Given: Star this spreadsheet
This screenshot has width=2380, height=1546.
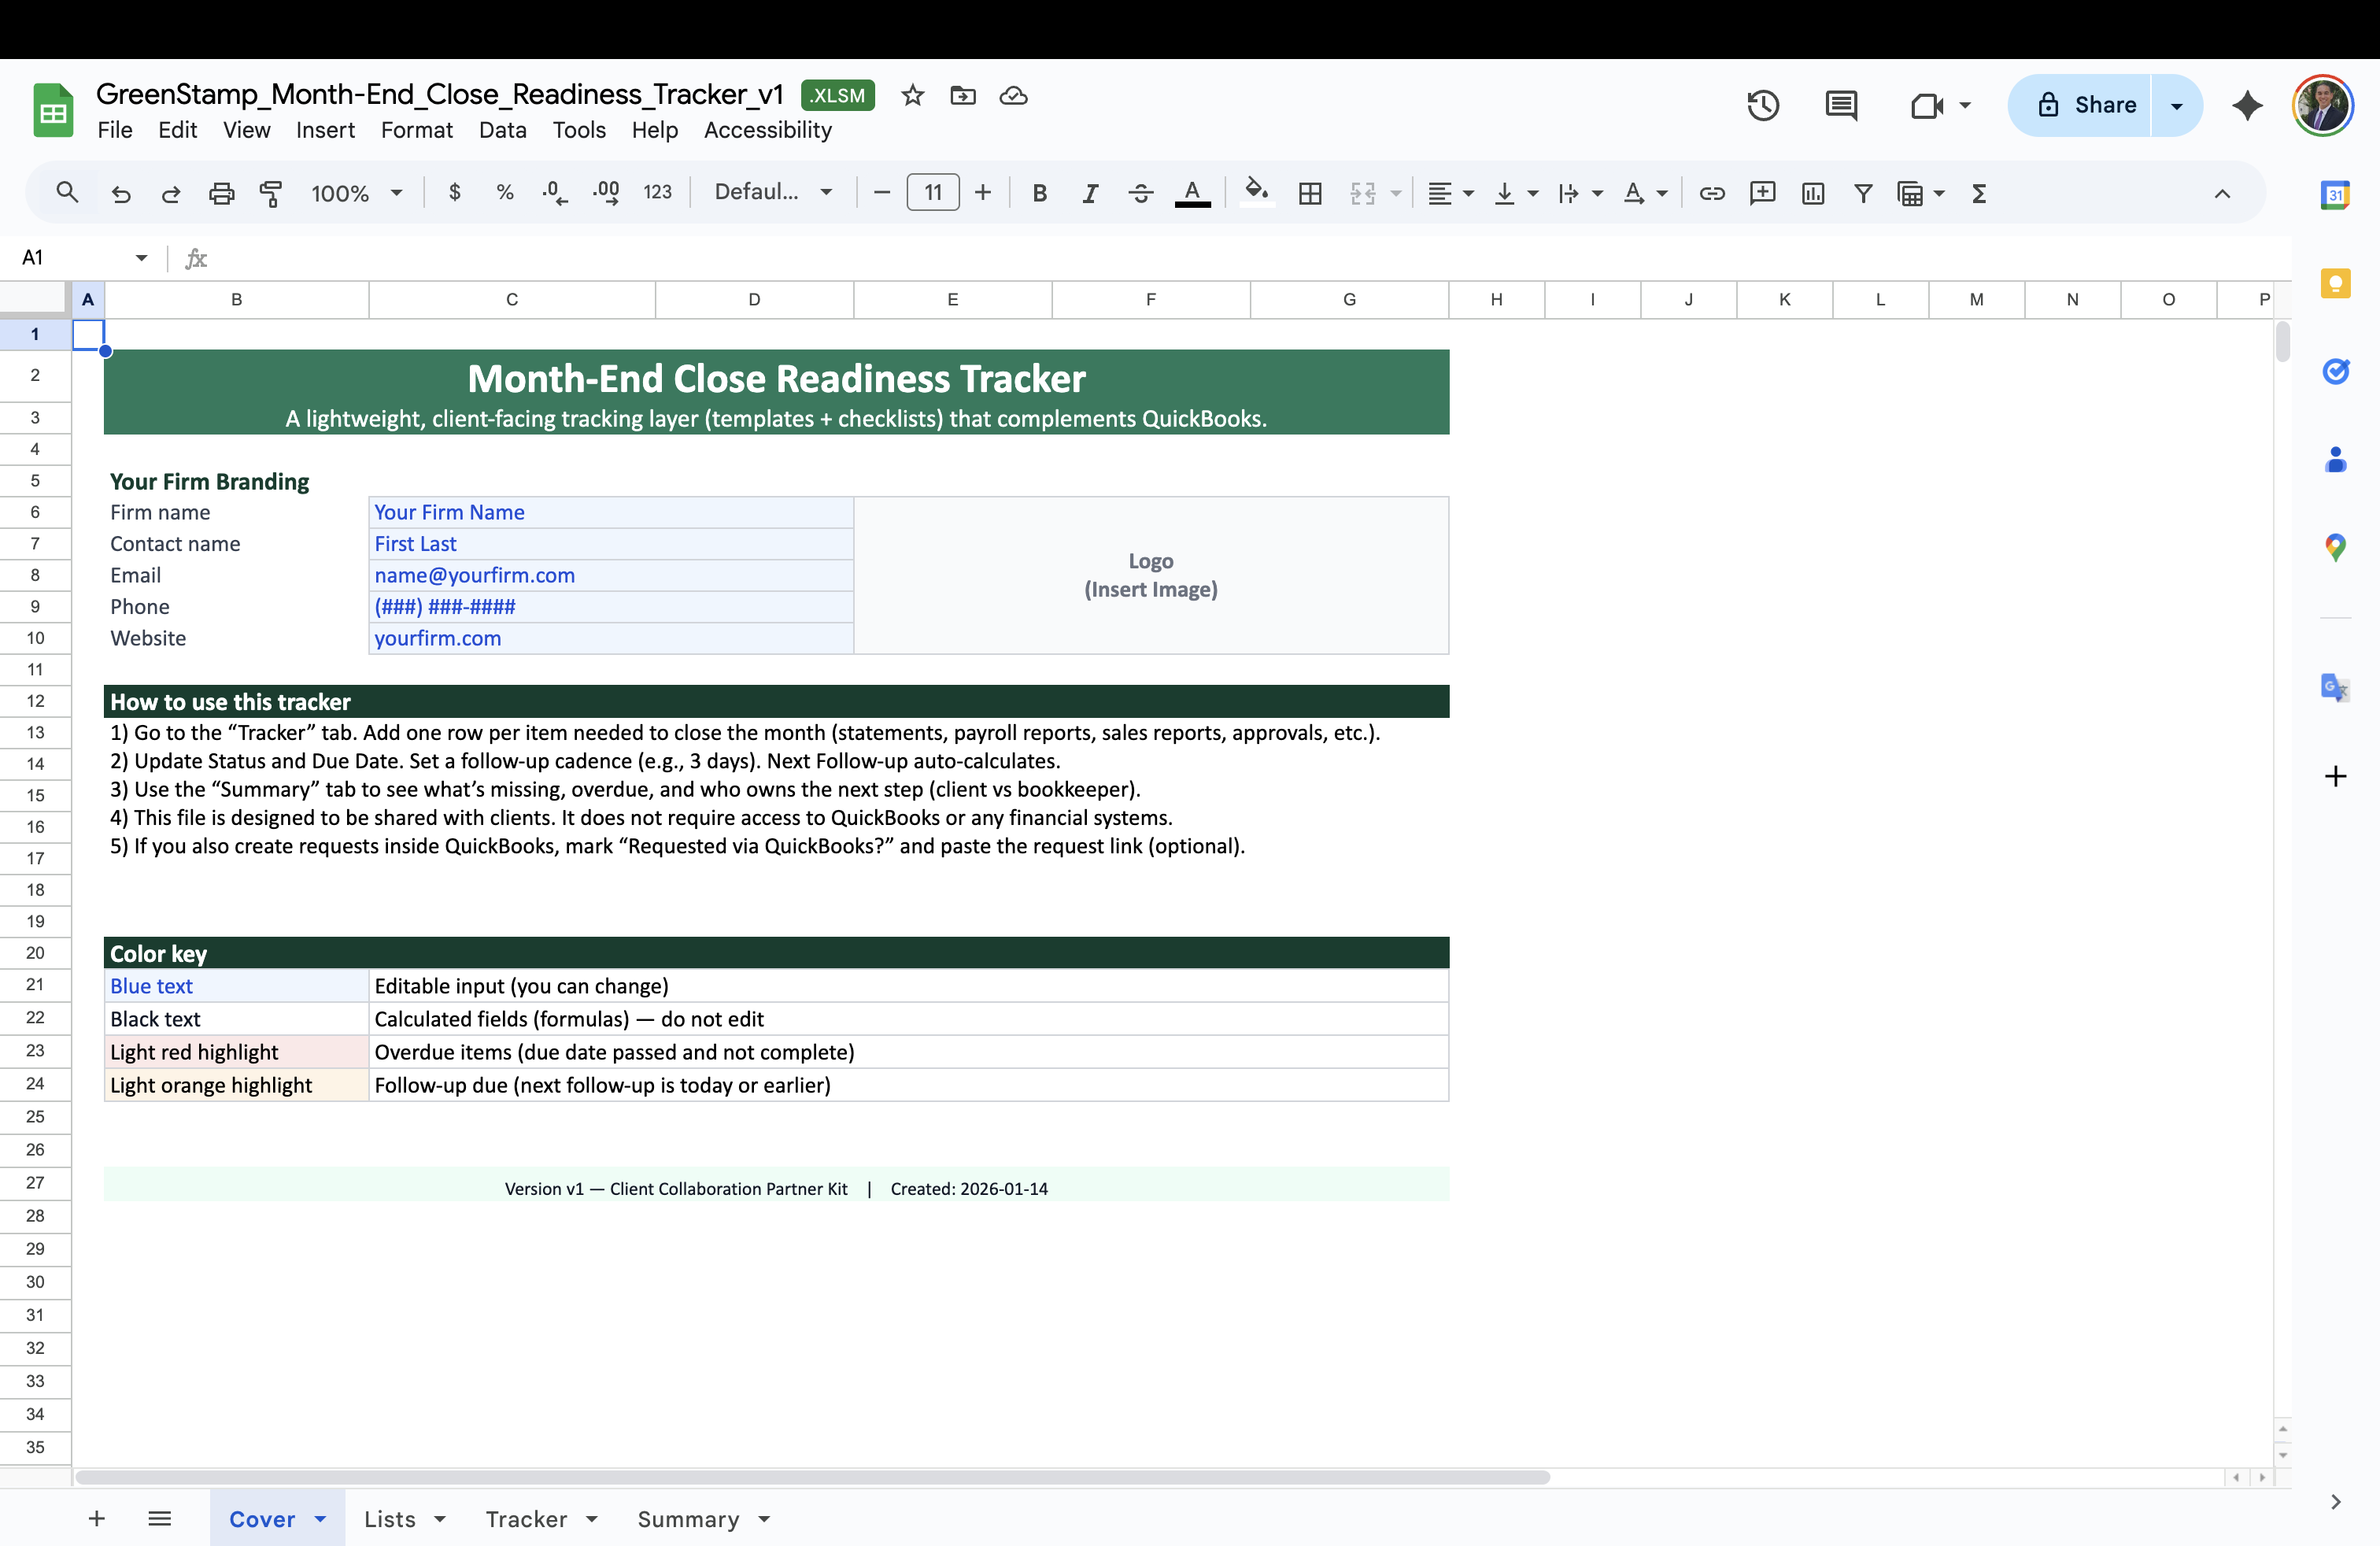Looking at the screenshot, I should pos(912,96).
